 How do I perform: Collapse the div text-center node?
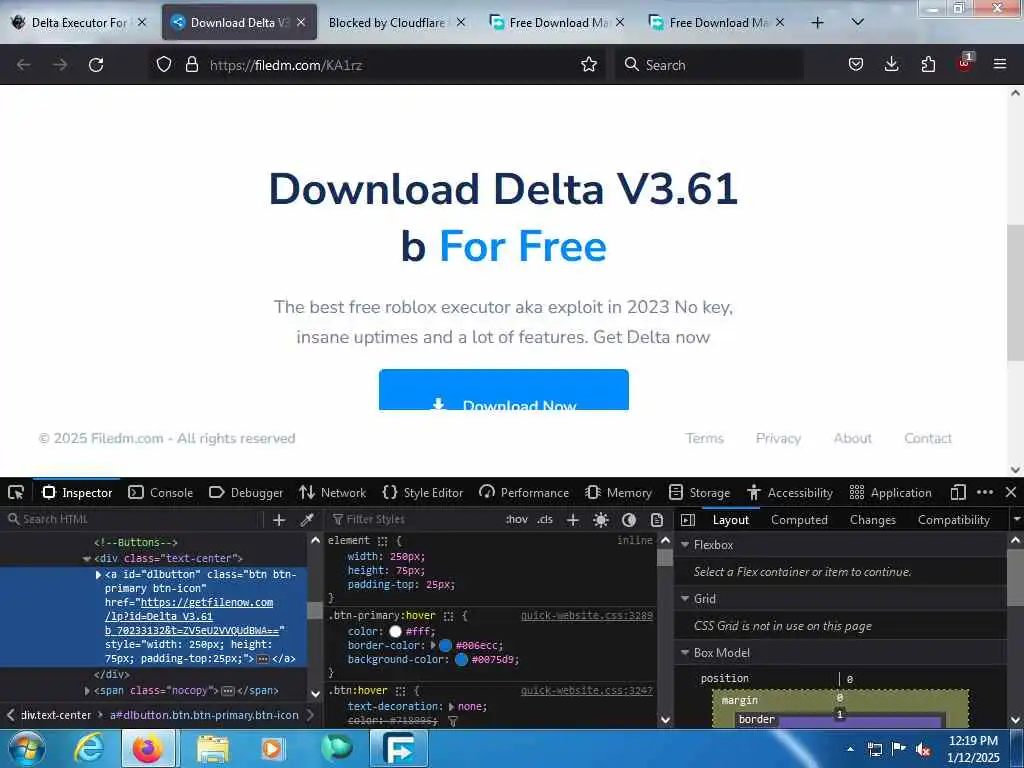coord(86,558)
